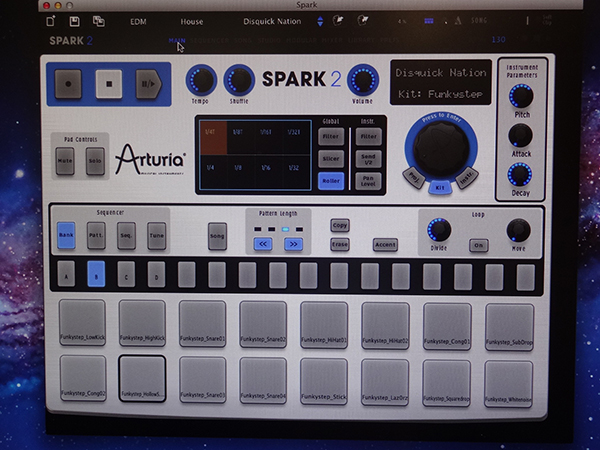Image resolution: width=600 pixels, height=450 pixels.
Task: Select the Bank sequencer button
Action: tap(66, 235)
